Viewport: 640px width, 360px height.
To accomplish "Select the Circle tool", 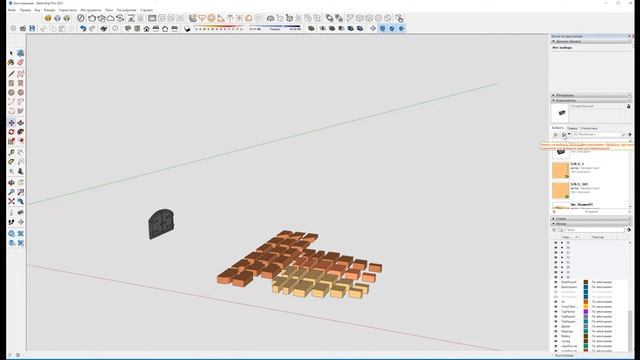I will 11,93.
